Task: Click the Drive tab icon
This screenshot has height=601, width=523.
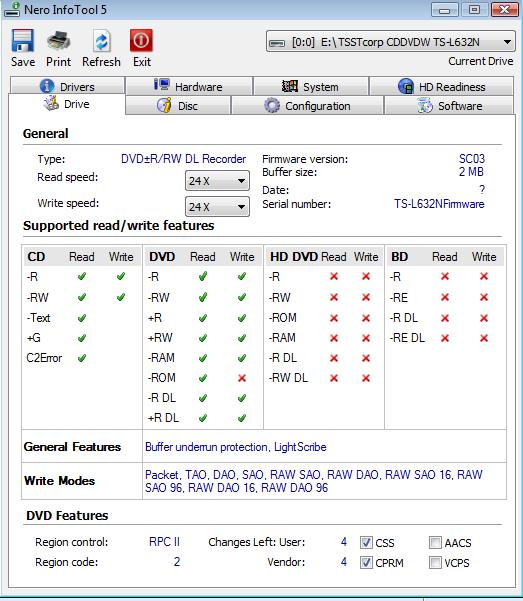Action: pyautogui.click(x=51, y=103)
